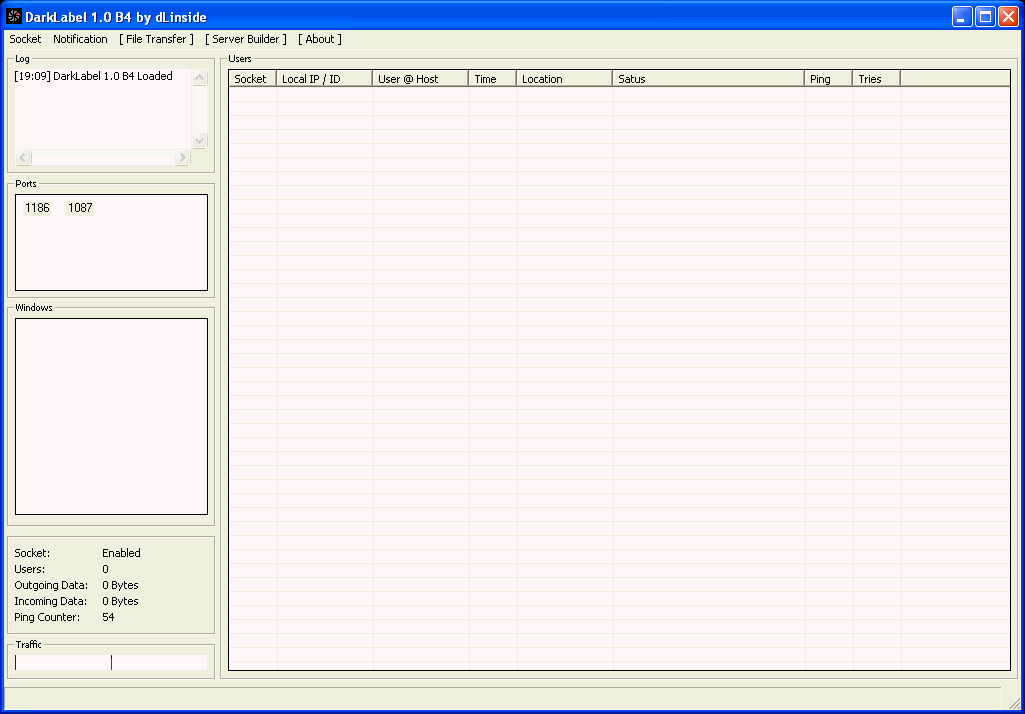Open the Notification menu
1025x714 pixels.
pos(80,39)
